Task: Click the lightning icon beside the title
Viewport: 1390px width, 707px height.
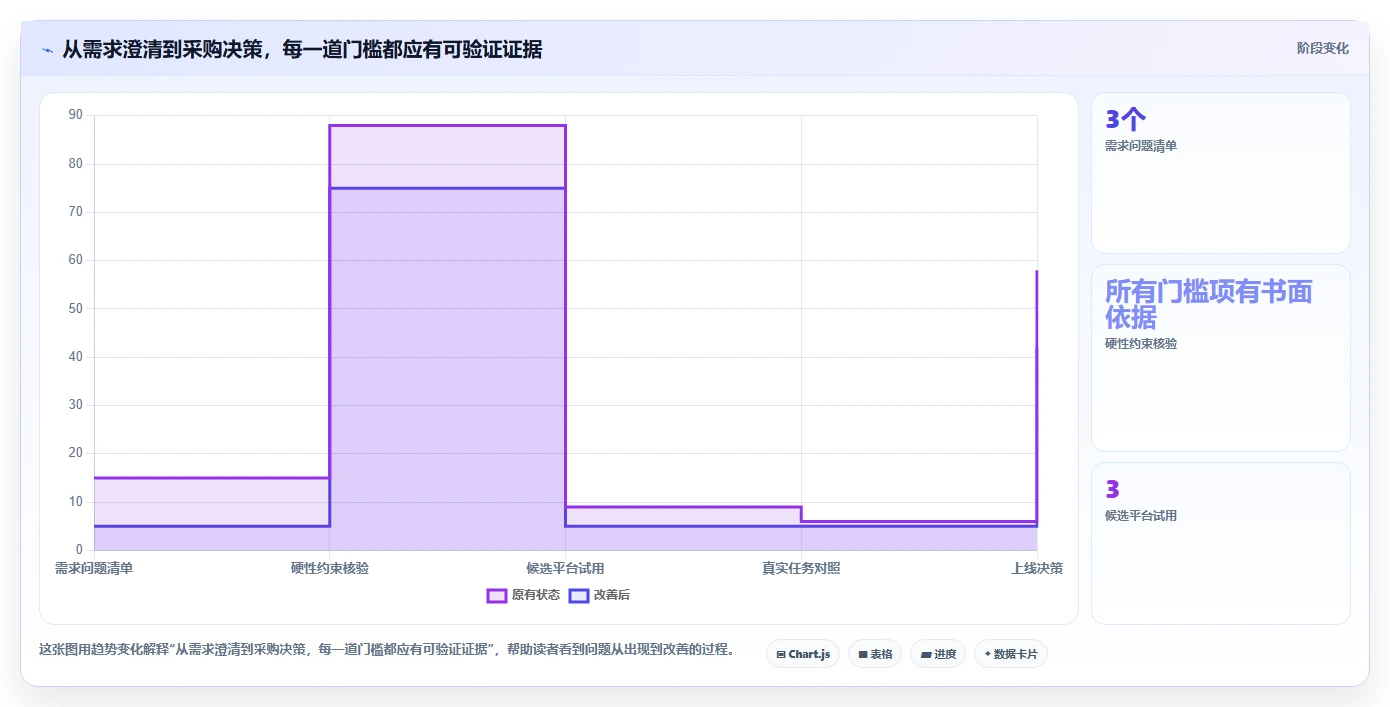Action: [x=47, y=49]
